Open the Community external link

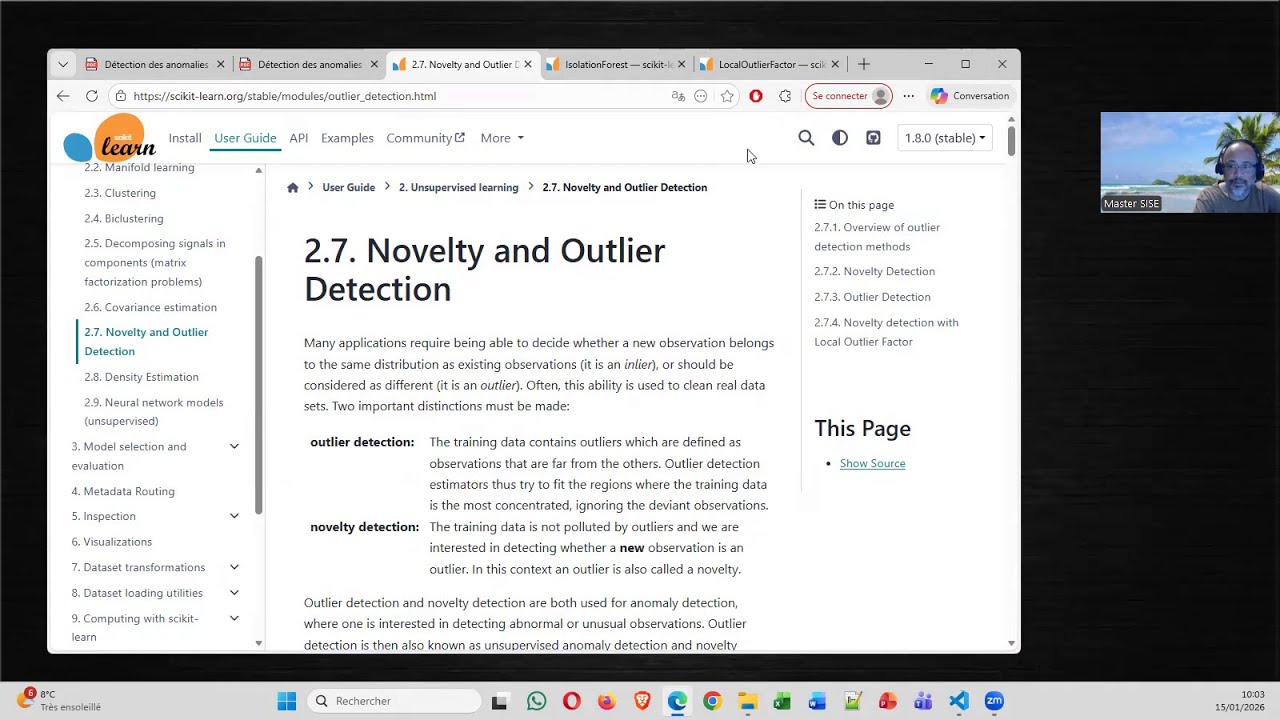click(426, 138)
